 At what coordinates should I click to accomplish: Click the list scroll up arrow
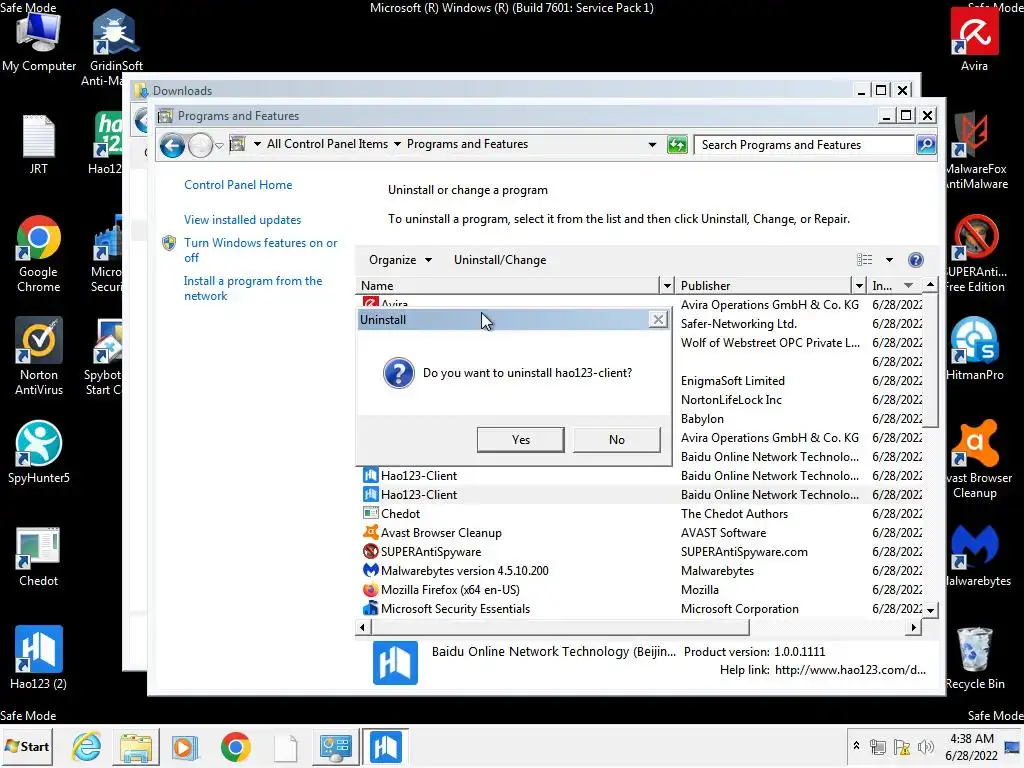pyautogui.click(x=931, y=285)
